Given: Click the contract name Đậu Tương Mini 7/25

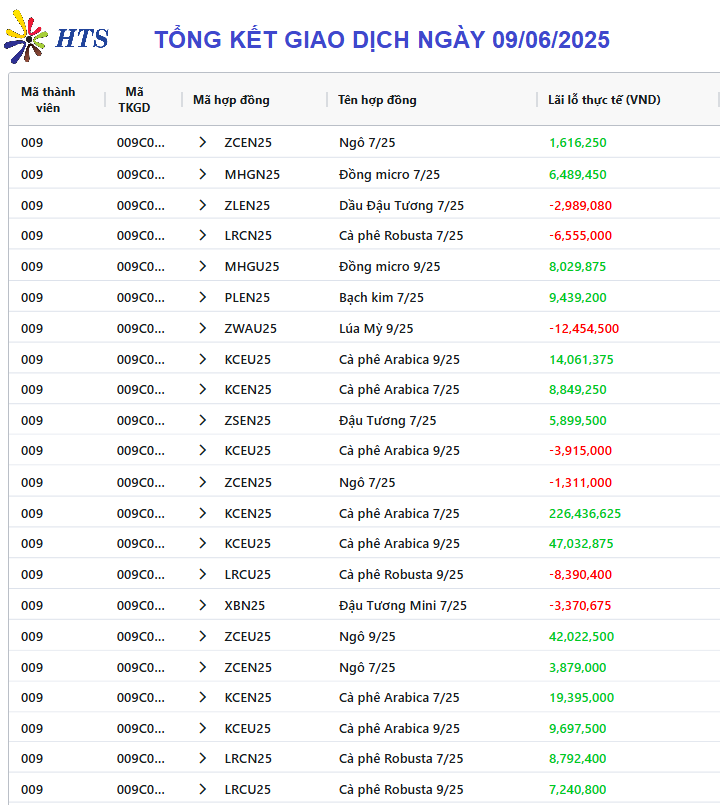Looking at the screenshot, I should click(x=402, y=605).
